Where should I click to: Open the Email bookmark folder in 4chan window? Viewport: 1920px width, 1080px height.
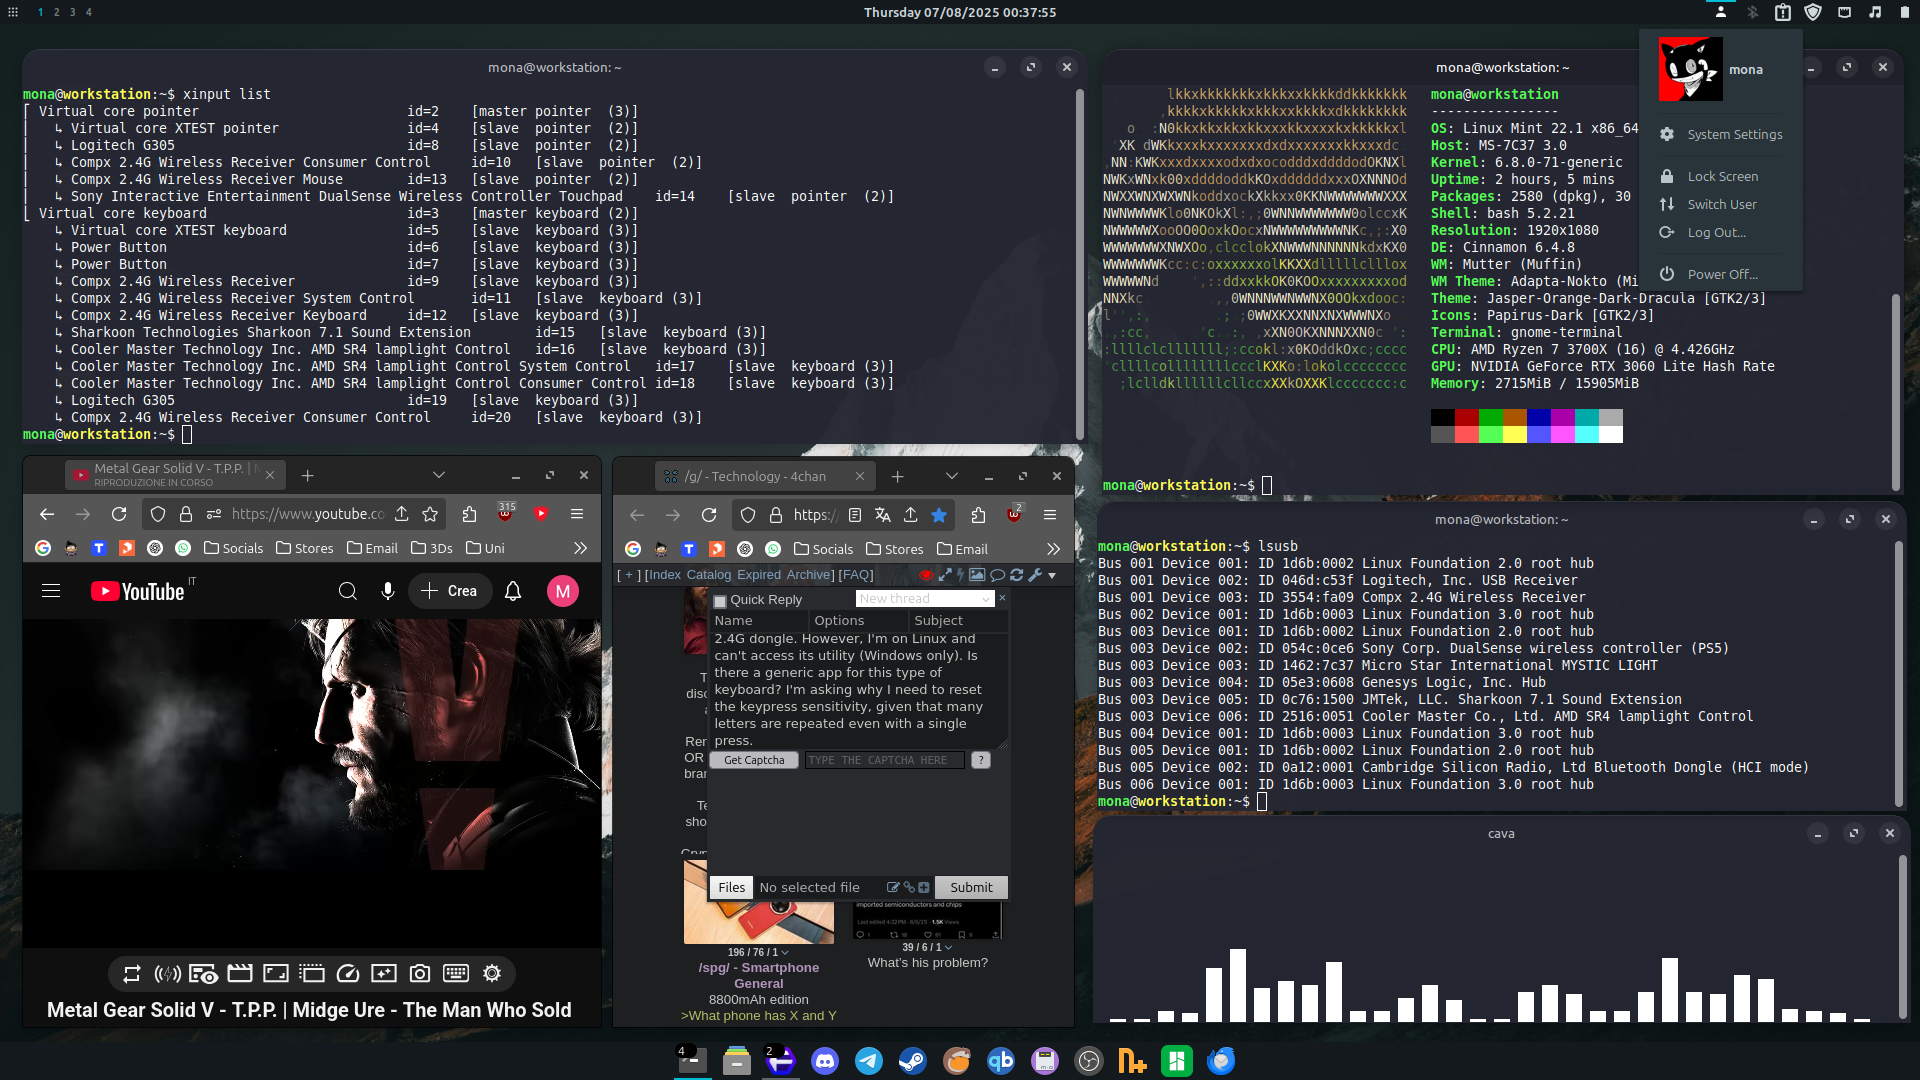[962, 549]
